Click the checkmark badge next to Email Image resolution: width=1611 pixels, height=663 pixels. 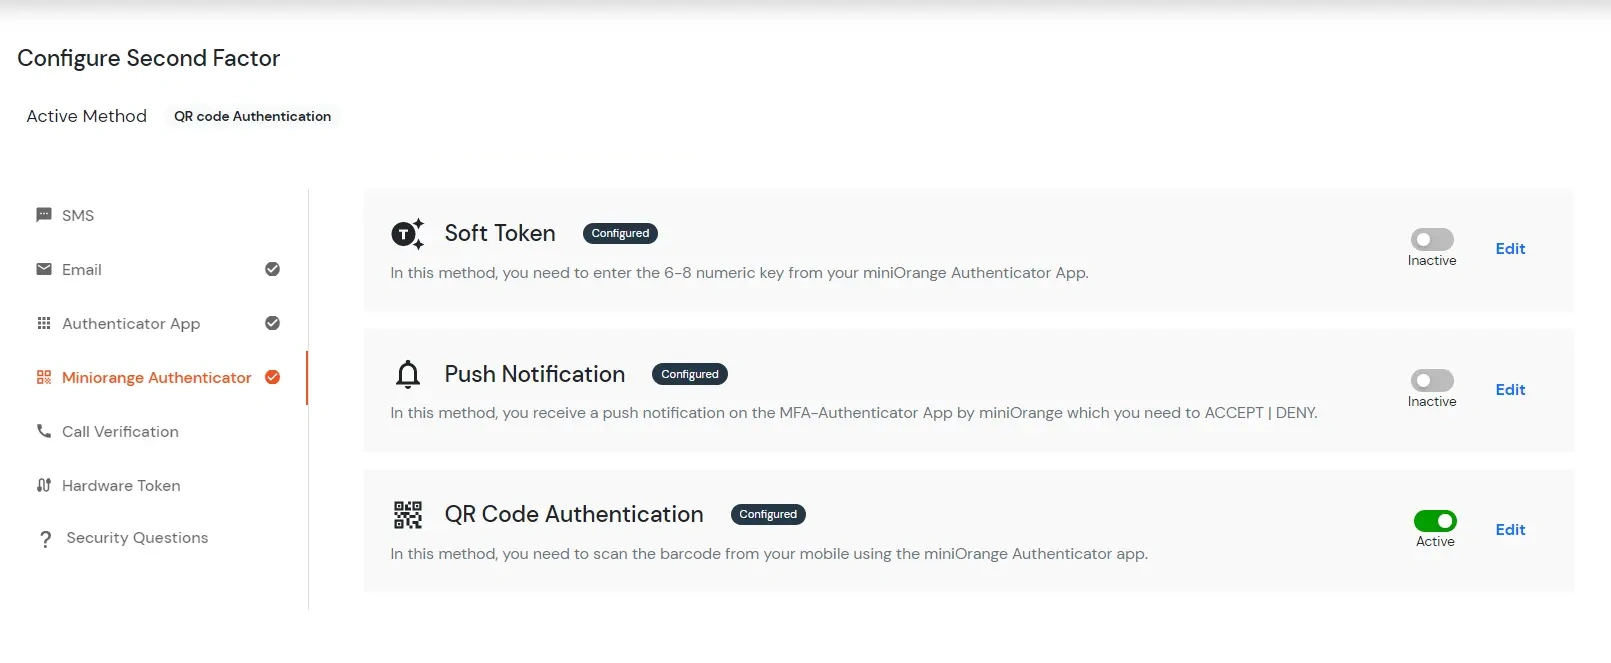[x=272, y=269]
